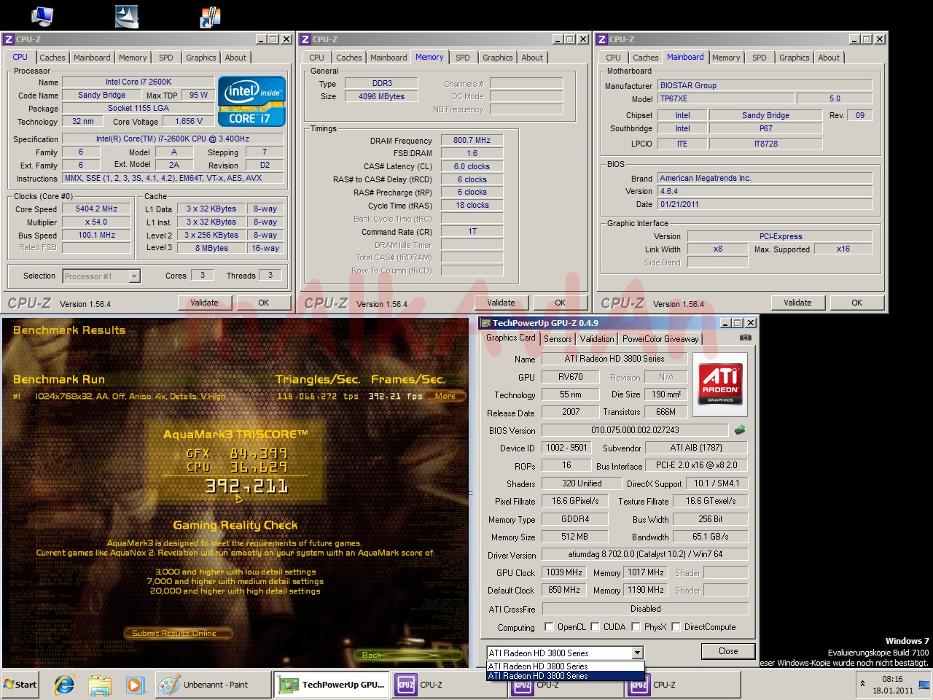The height and width of the screenshot is (700, 933).
Task: Click Submit Results Online in AquaMark3
Action: pos(177,633)
